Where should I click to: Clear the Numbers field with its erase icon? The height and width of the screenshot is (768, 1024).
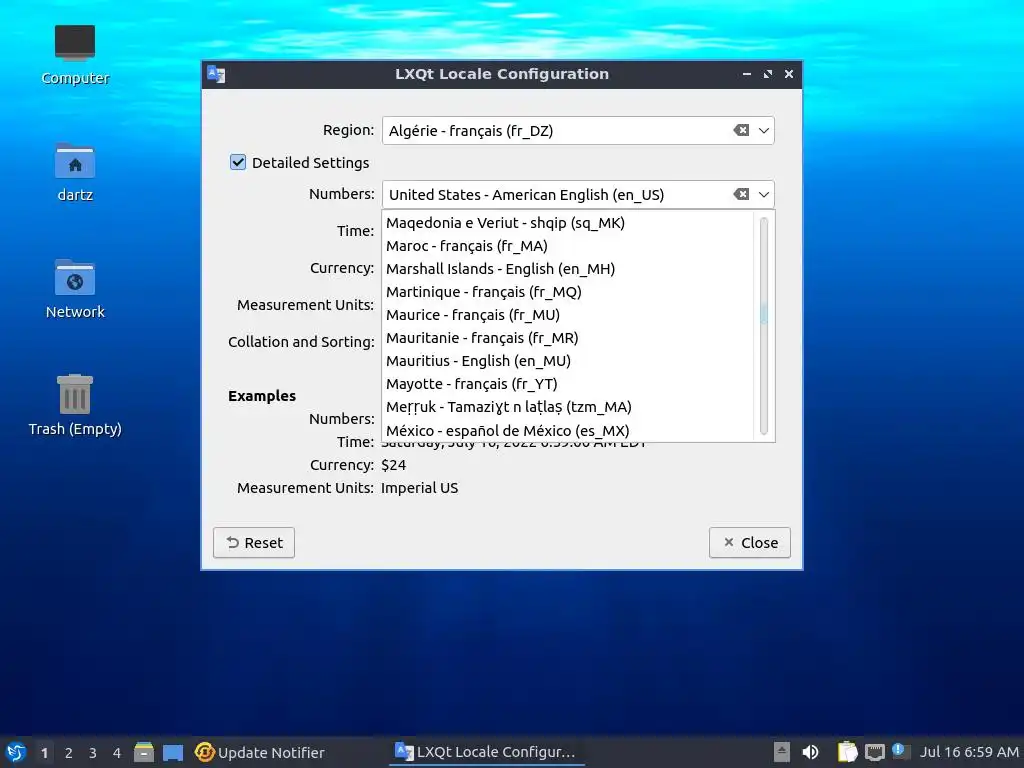741,194
